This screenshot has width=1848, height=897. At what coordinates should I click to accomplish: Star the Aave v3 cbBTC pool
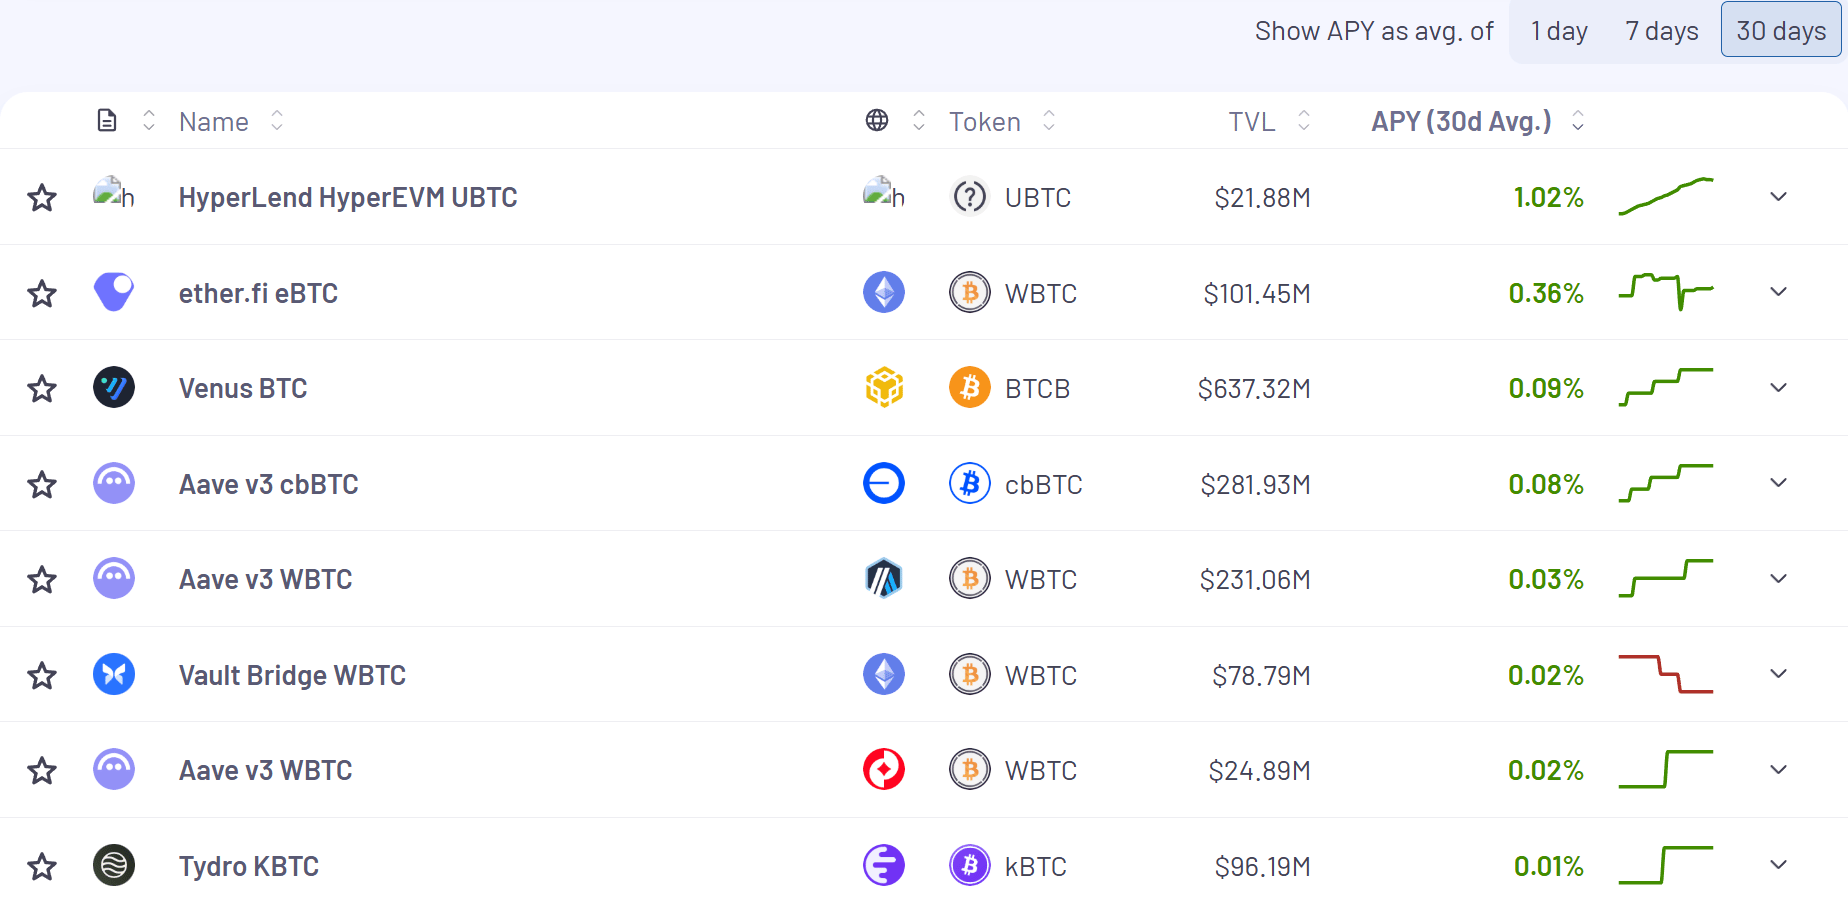click(x=42, y=484)
